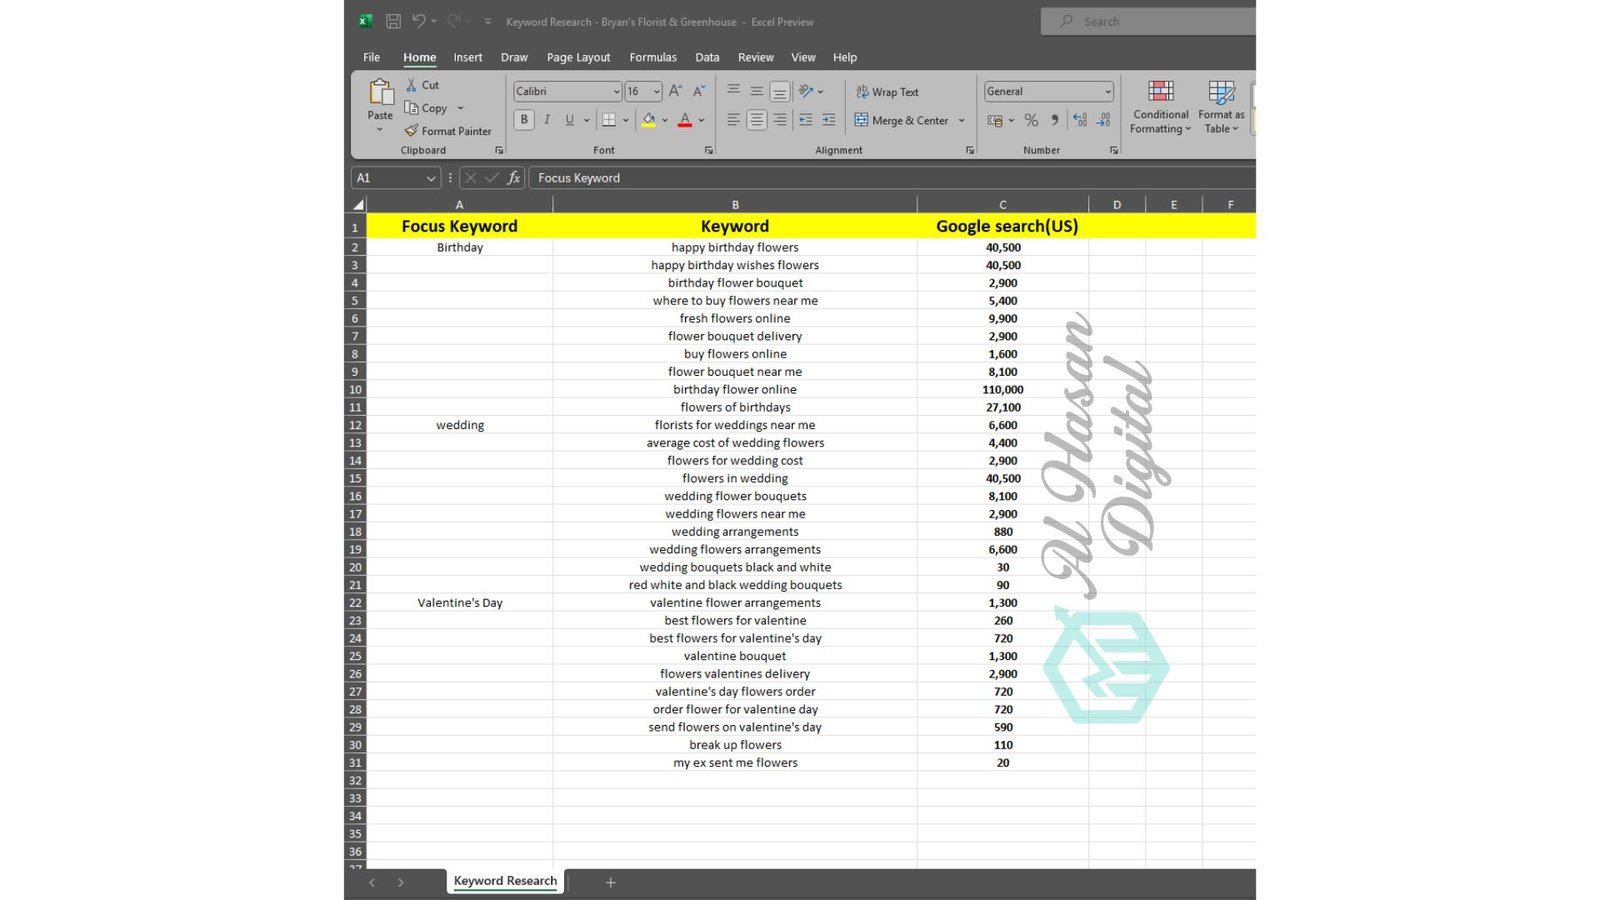The width and height of the screenshot is (1600, 900).
Task: Click the Copy button
Action: tap(426, 108)
